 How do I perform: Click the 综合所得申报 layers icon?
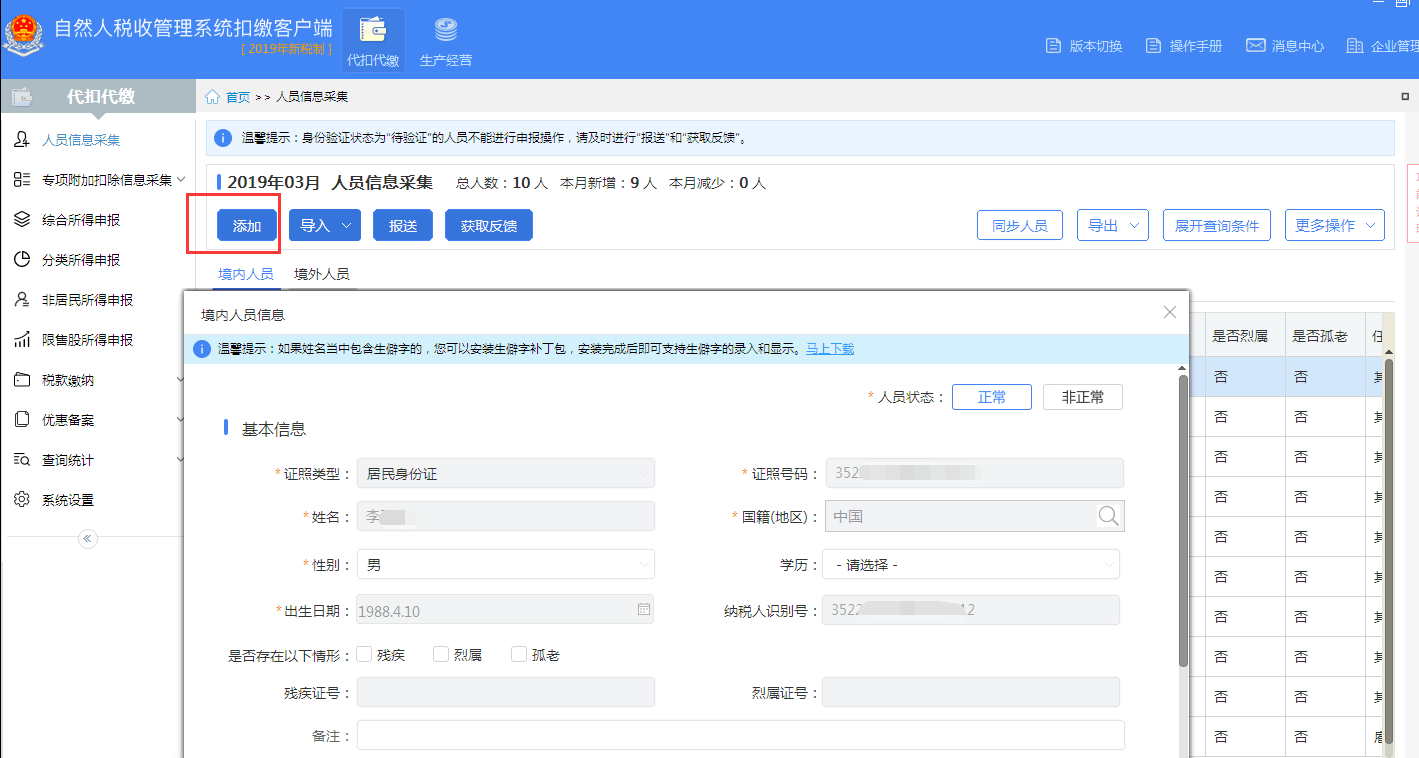pyautogui.click(x=21, y=220)
